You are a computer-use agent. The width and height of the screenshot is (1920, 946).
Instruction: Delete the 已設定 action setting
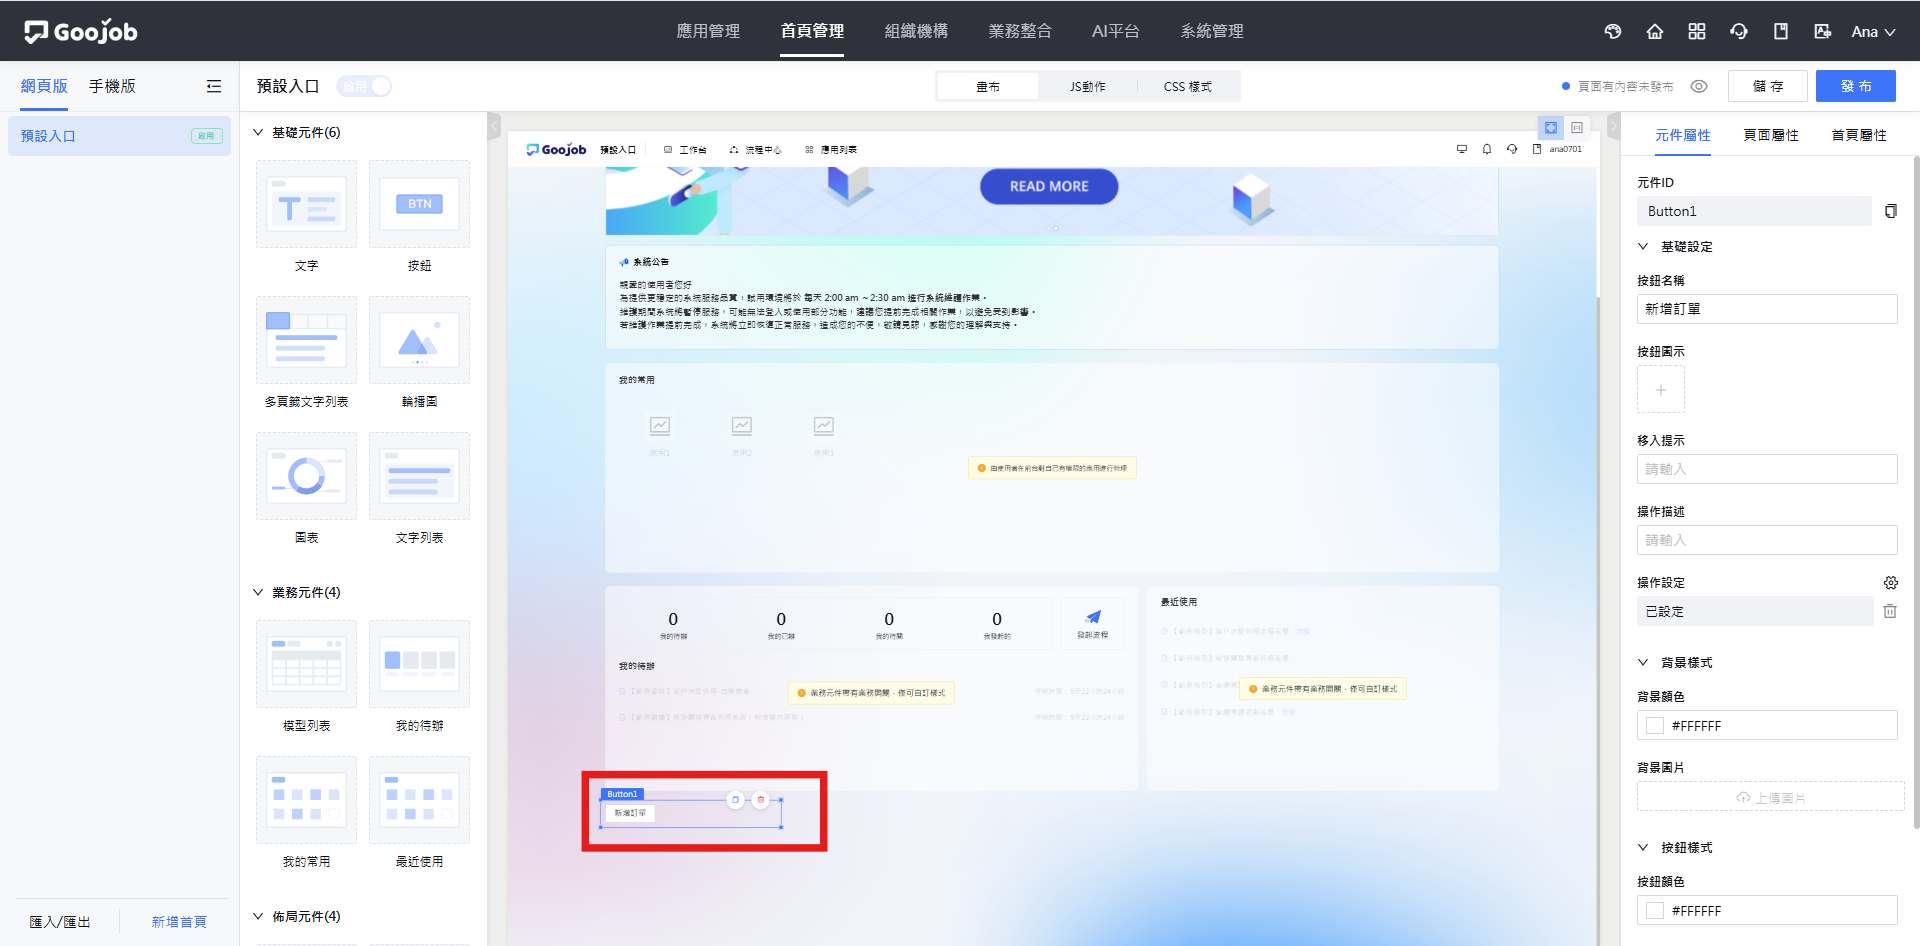(x=1890, y=611)
